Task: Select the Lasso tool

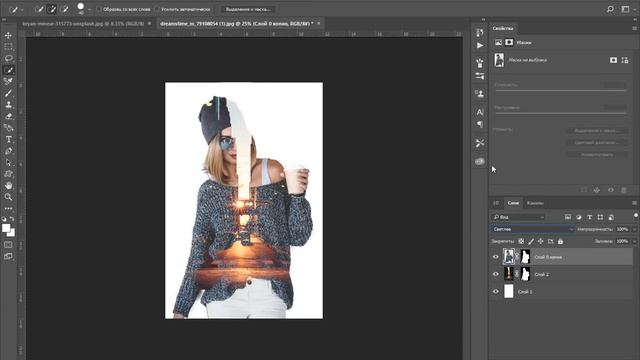Action: point(9,58)
